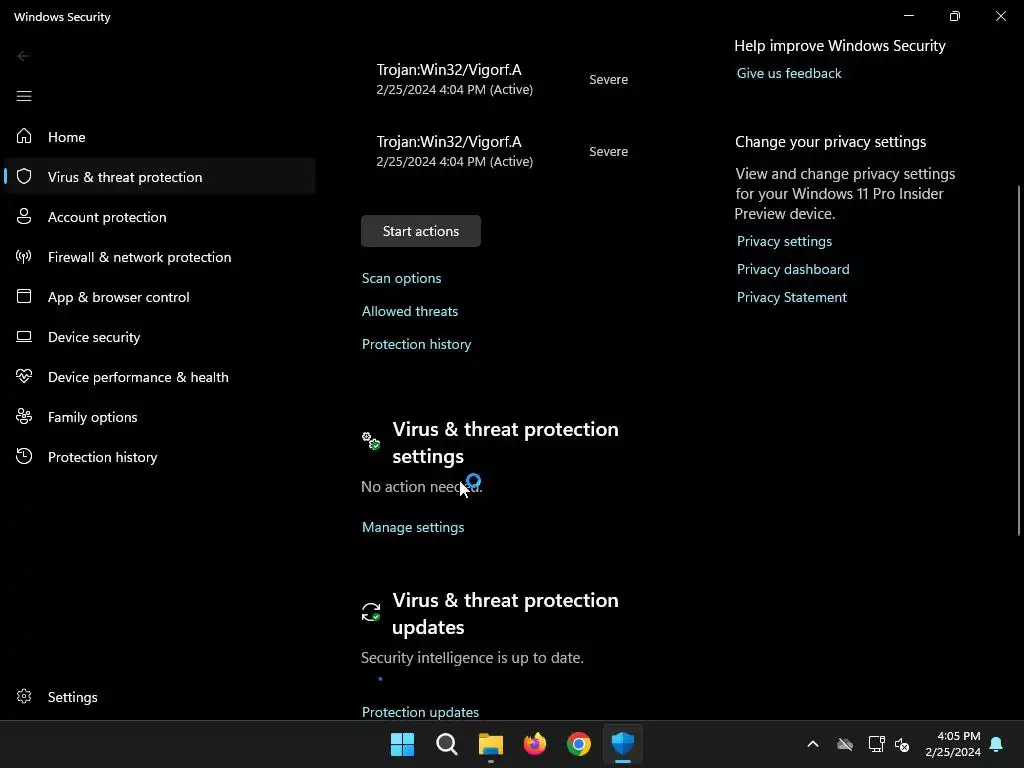Open the notifications bell
The height and width of the screenshot is (768, 1024).
996,744
